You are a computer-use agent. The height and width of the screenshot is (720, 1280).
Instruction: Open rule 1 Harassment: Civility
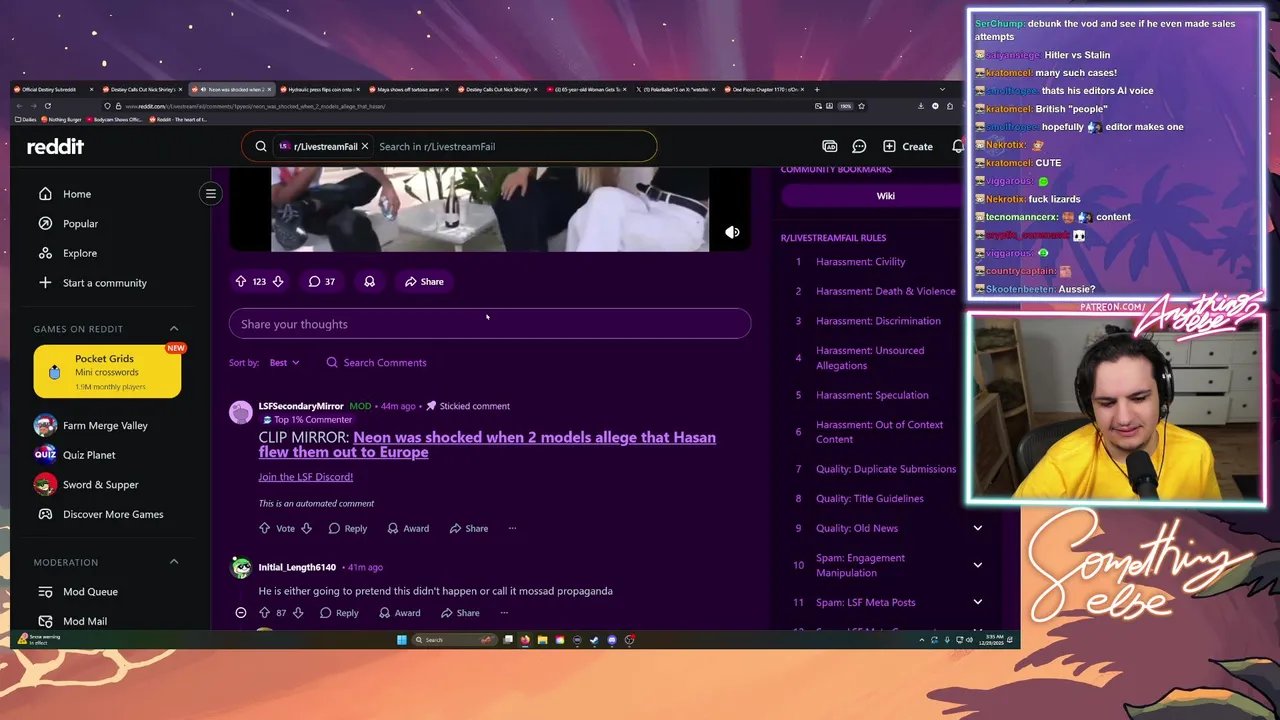click(x=860, y=262)
